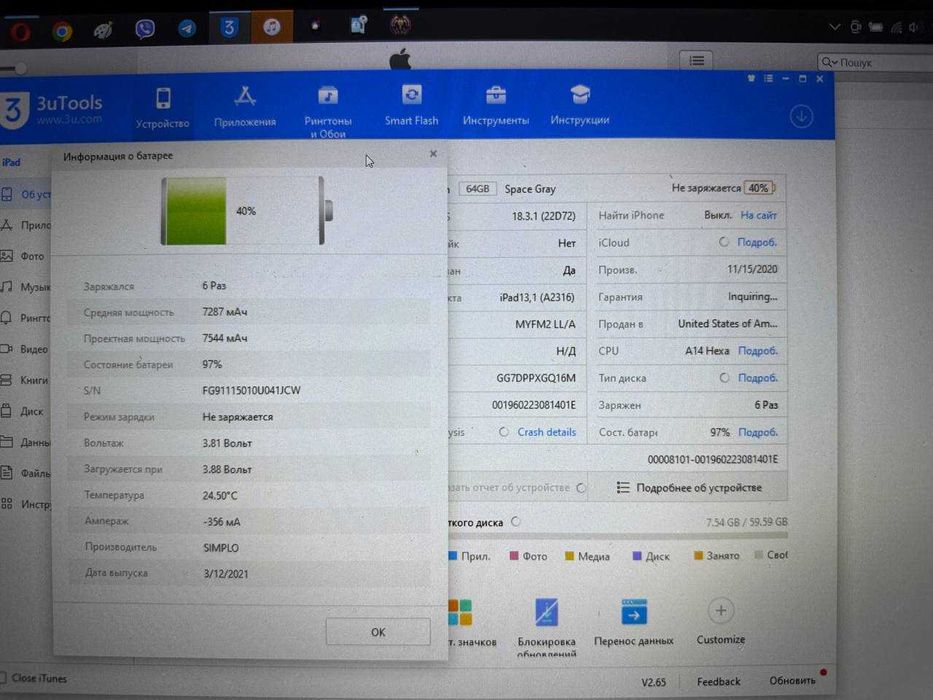Screen dimensions: 933x700
Task: Click the 40% battery indicator at top right
Action: tap(759, 188)
